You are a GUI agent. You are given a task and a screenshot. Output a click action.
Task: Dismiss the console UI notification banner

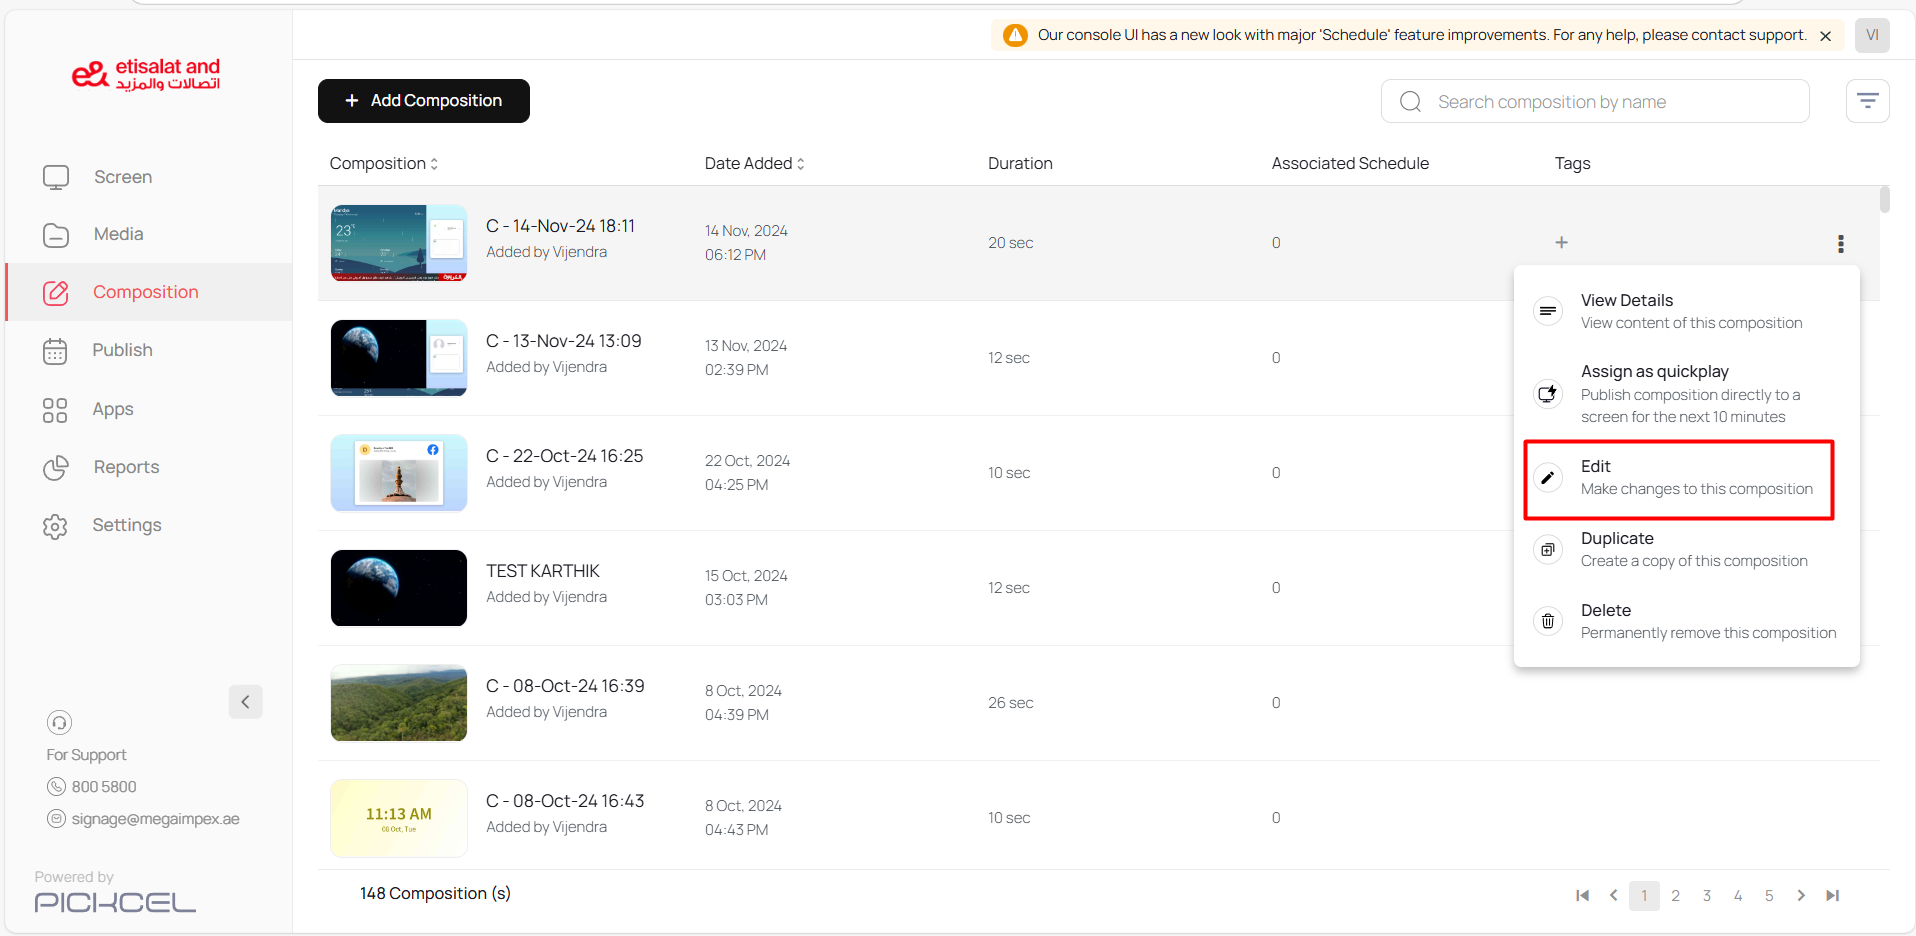pyautogui.click(x=1825, y=36)
